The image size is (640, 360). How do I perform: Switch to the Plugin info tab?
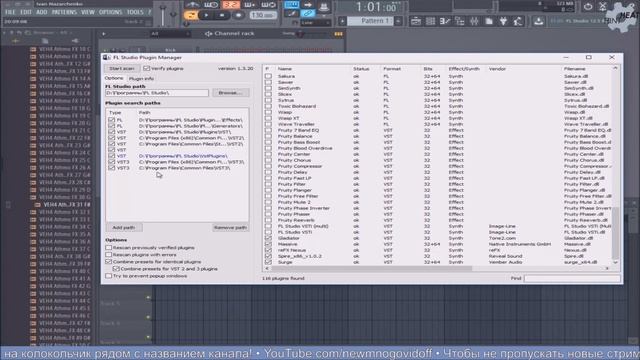141,78
